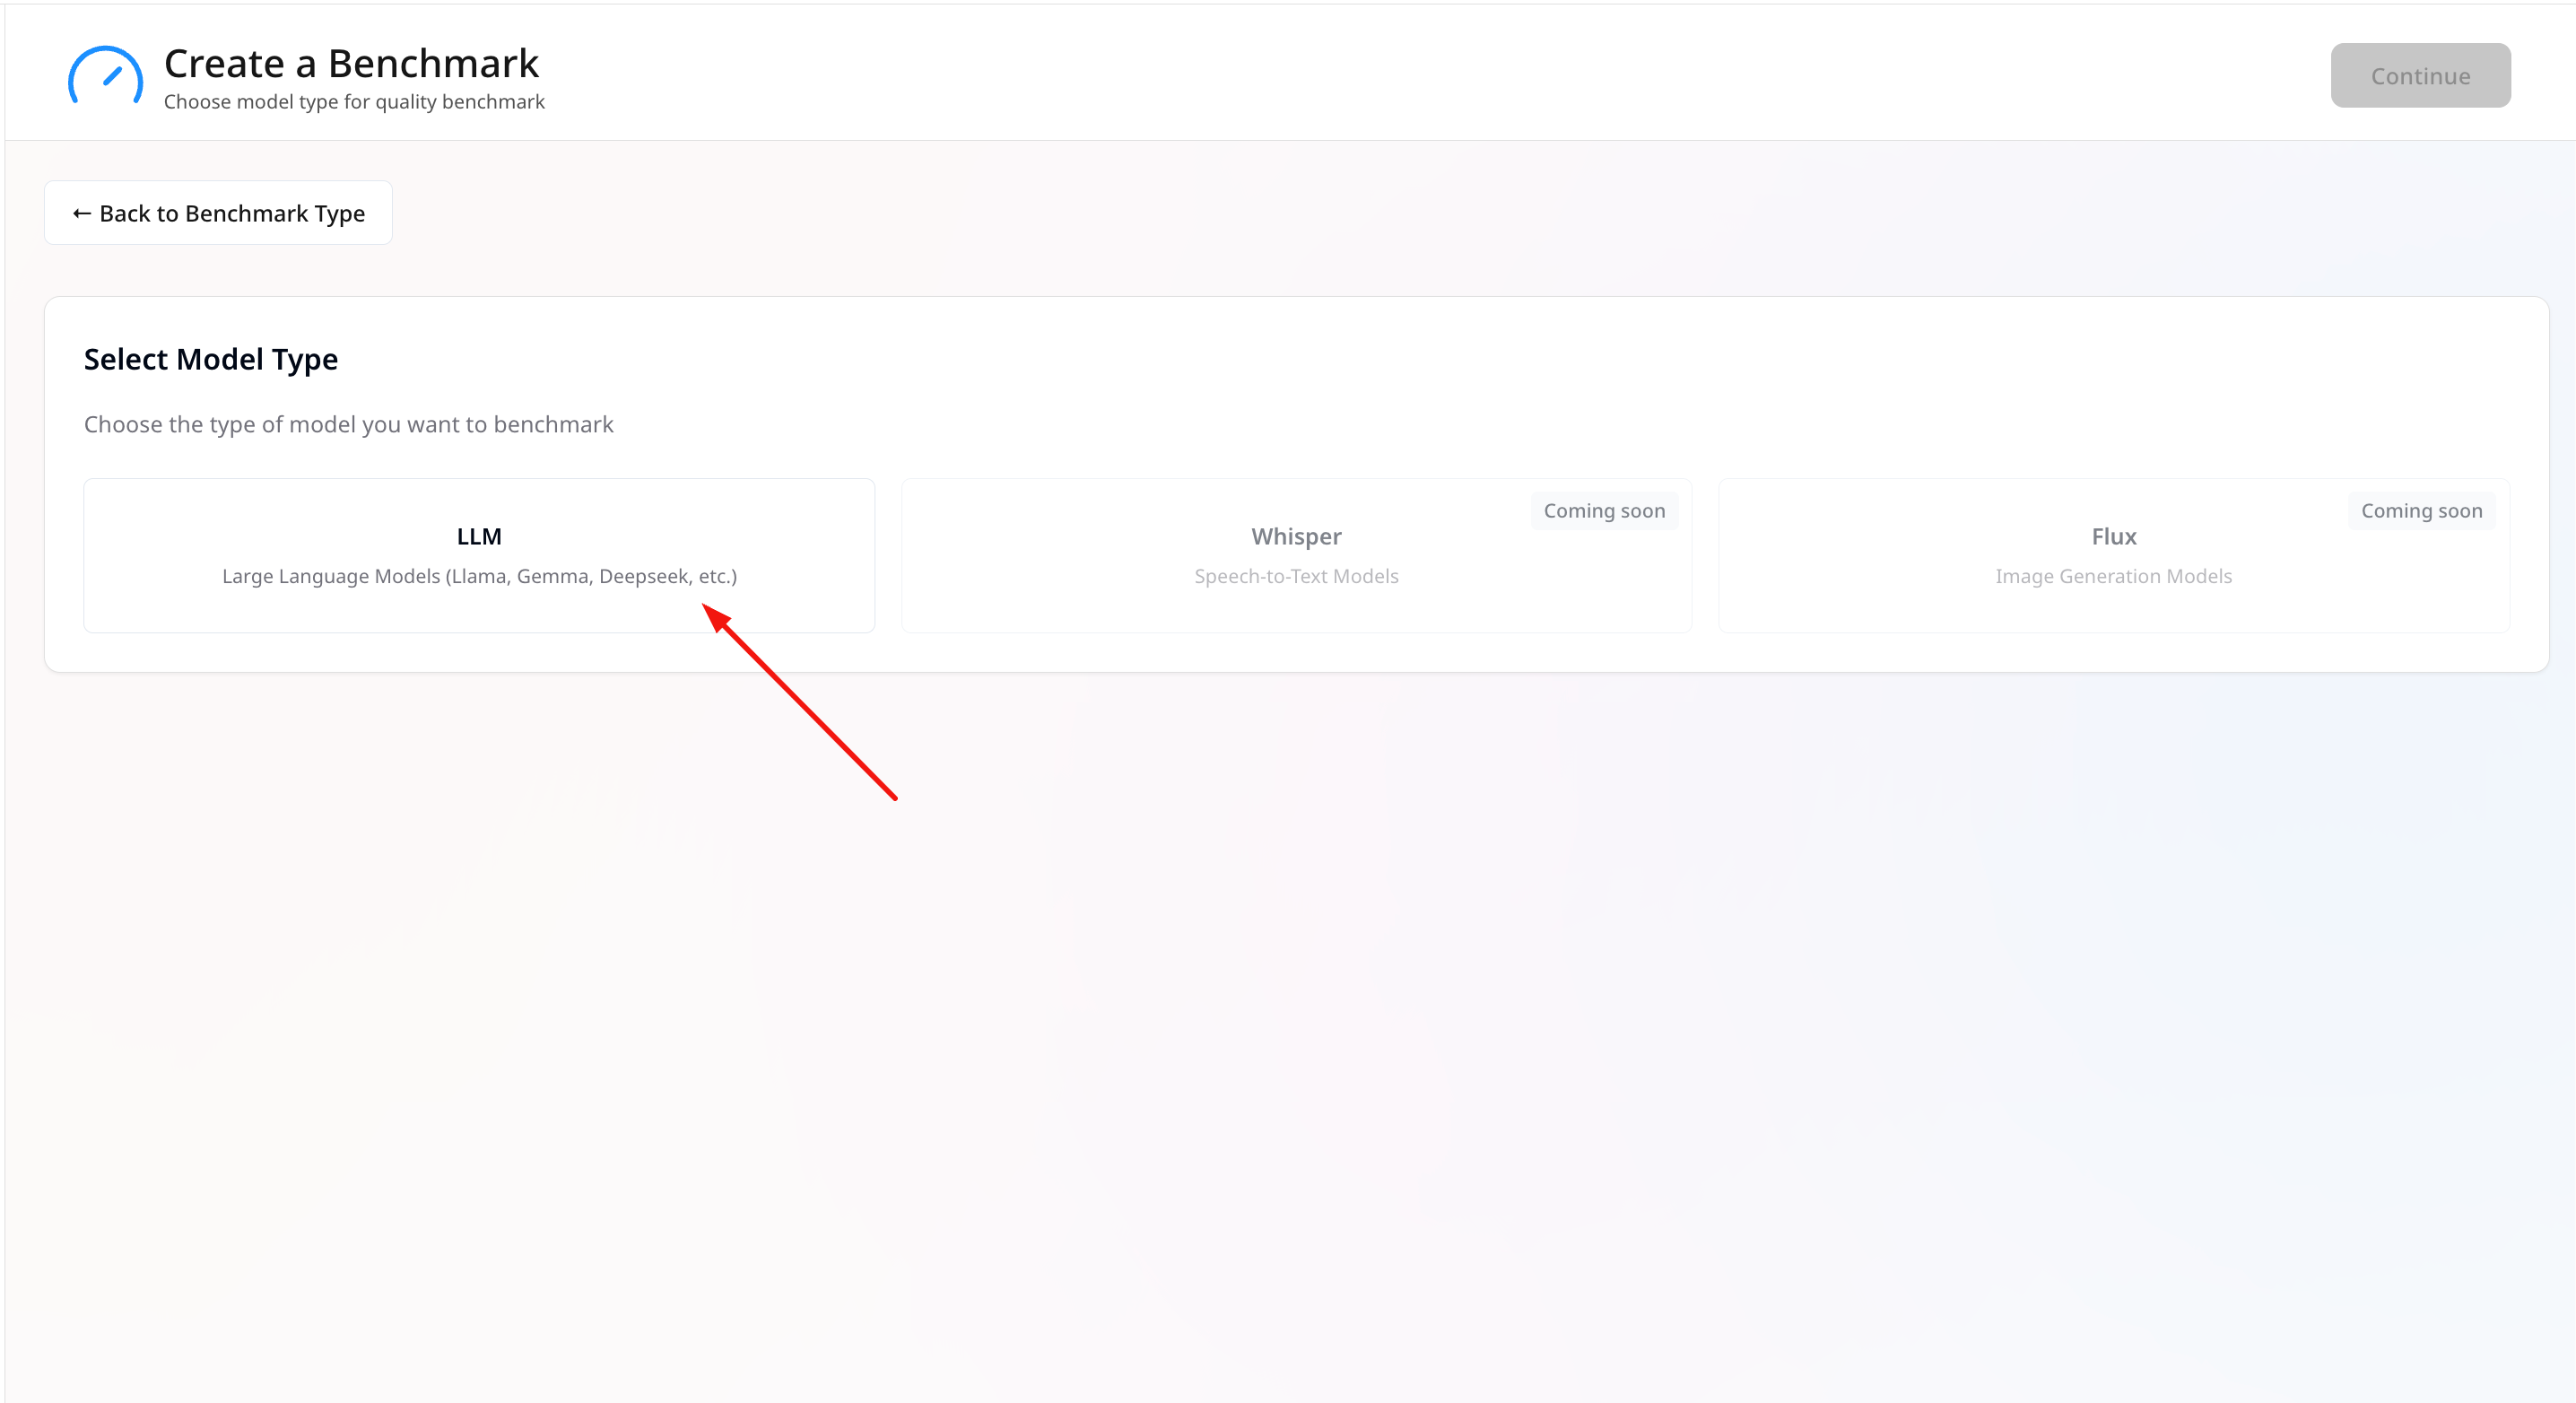Select the LLM model type card
Viewport: 2576px width, 1403px height.
point(479,555)
